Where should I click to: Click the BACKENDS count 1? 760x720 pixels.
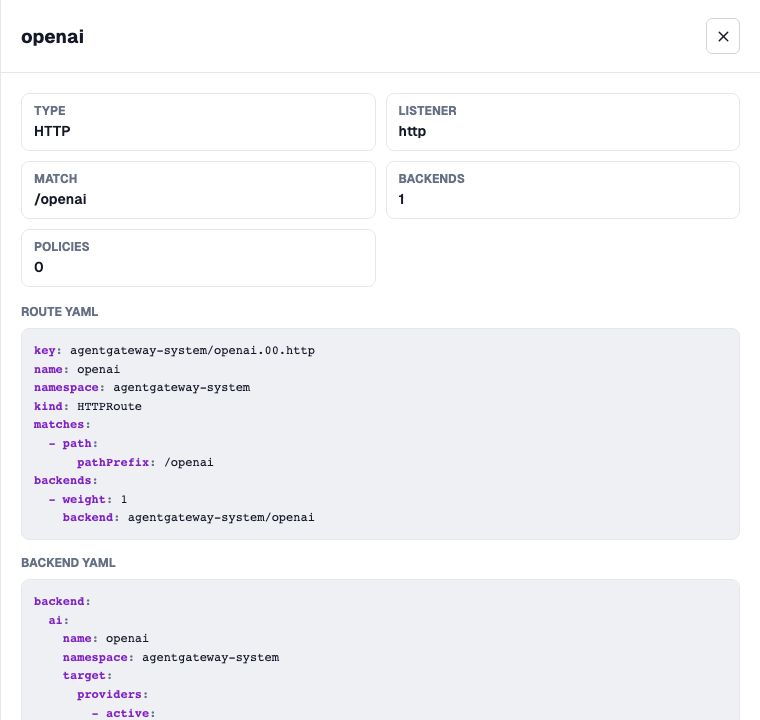pyautogui.click(x=401, y=199)
